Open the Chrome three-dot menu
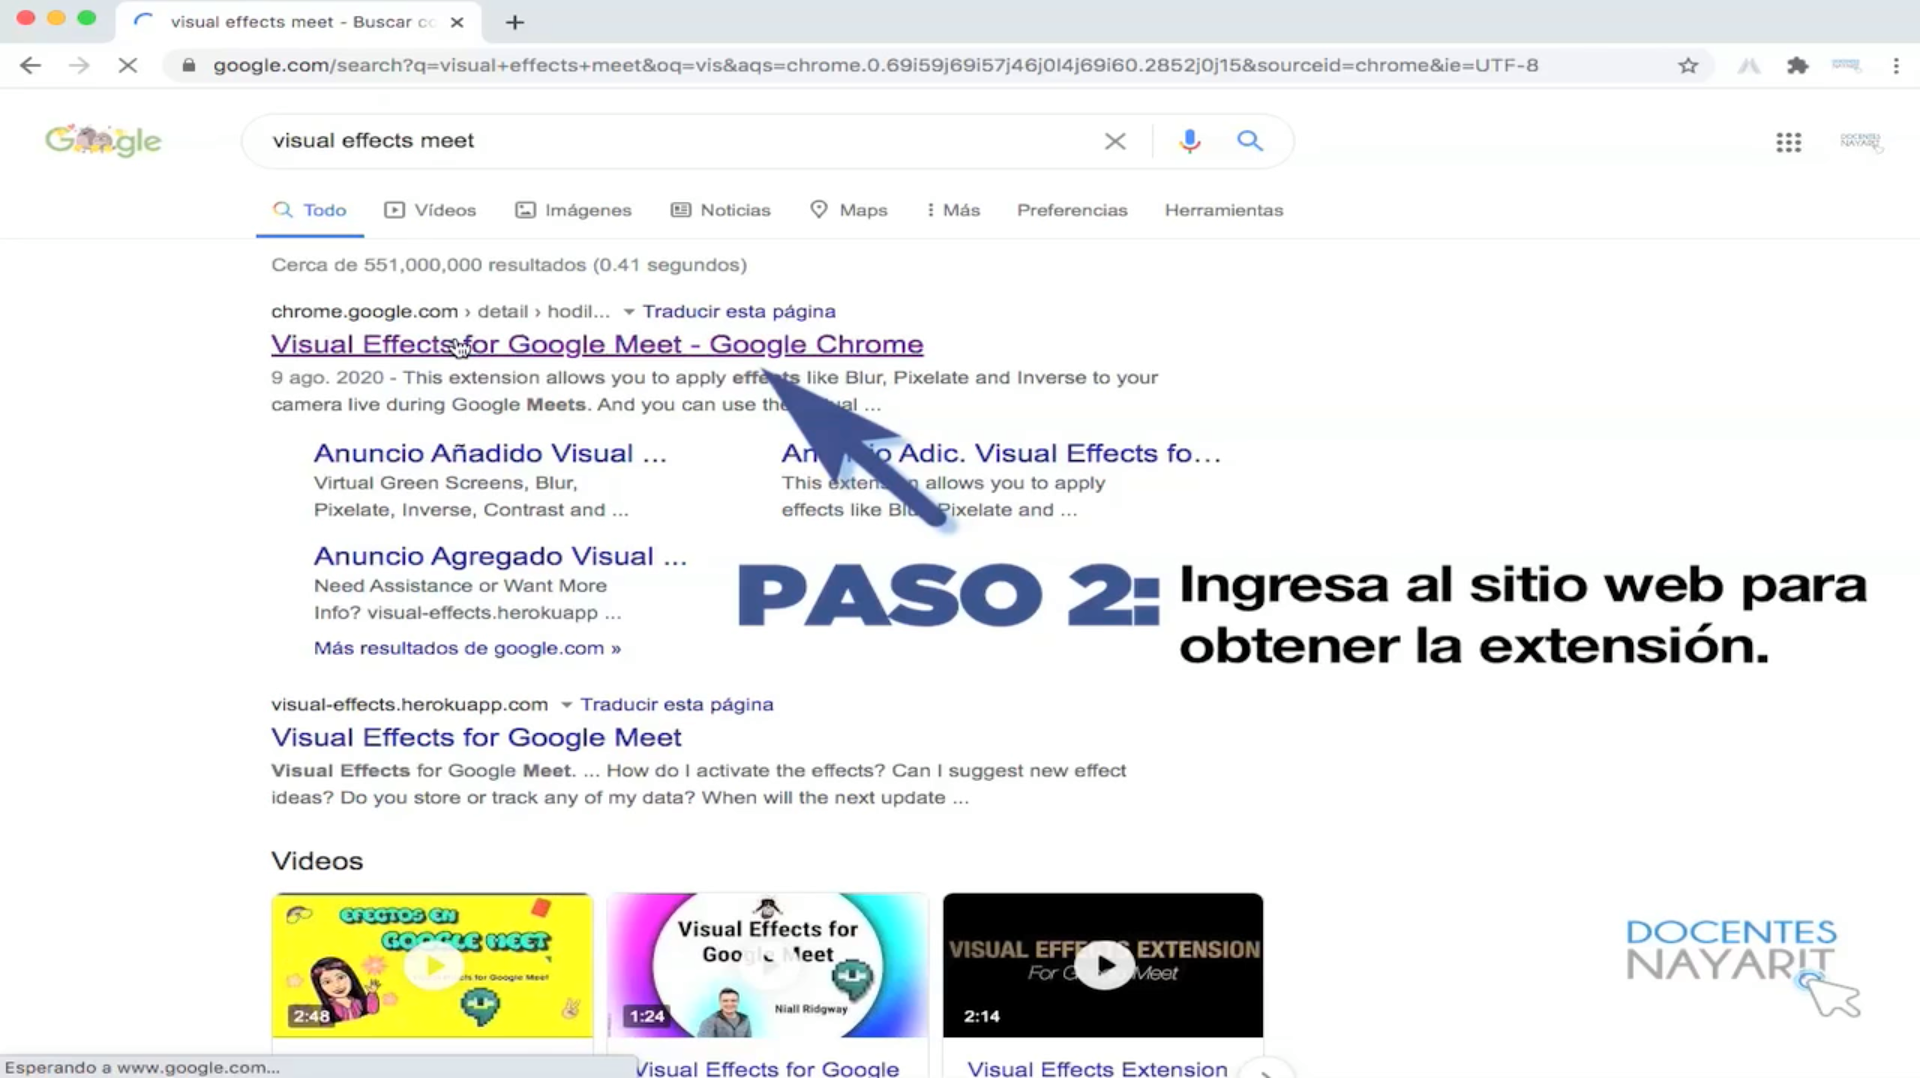The height and width of the screenshot is (1078, 1920). [1896, 66]
